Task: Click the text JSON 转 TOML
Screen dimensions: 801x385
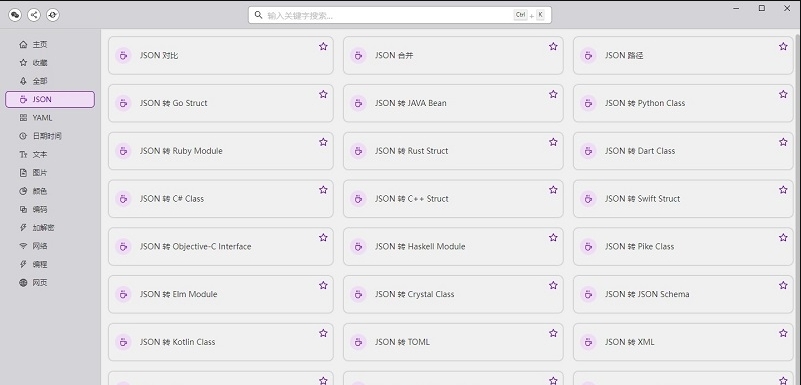Action: [403, 342]
